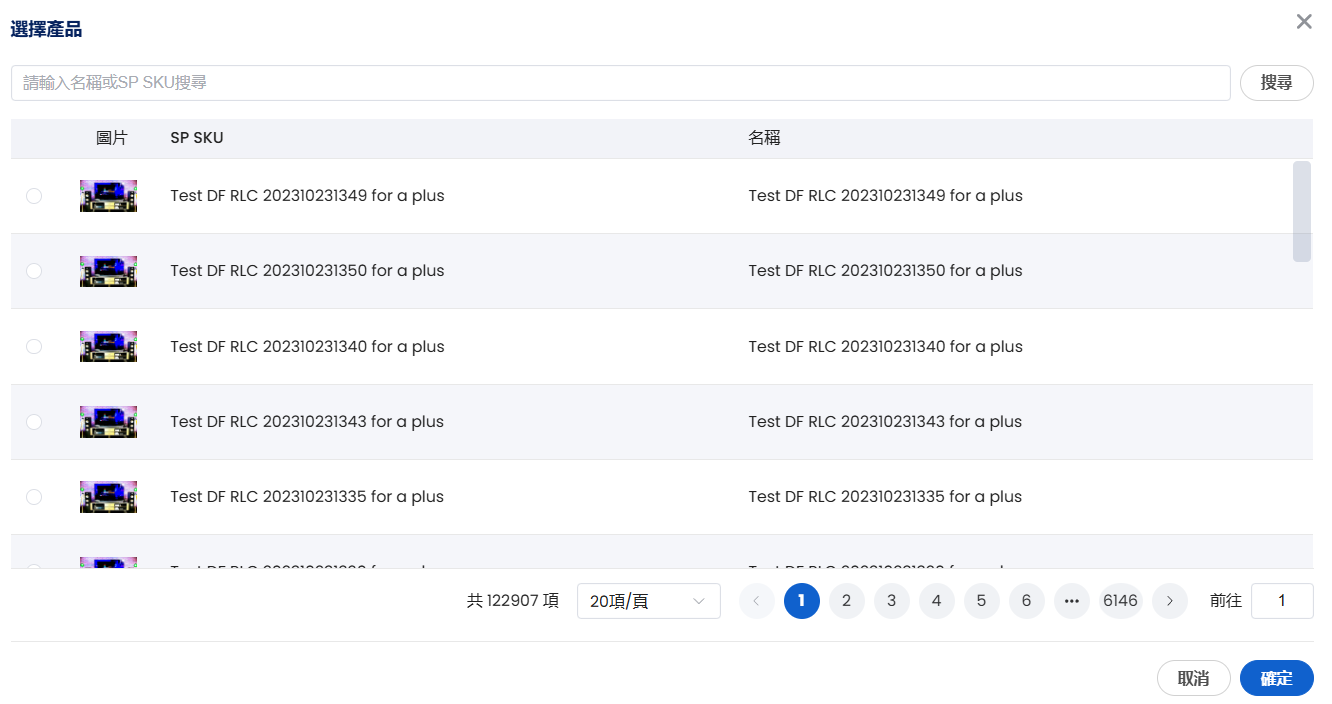
Task: Click 名稱 cell for product 202310231335
Action: point(885,497)
